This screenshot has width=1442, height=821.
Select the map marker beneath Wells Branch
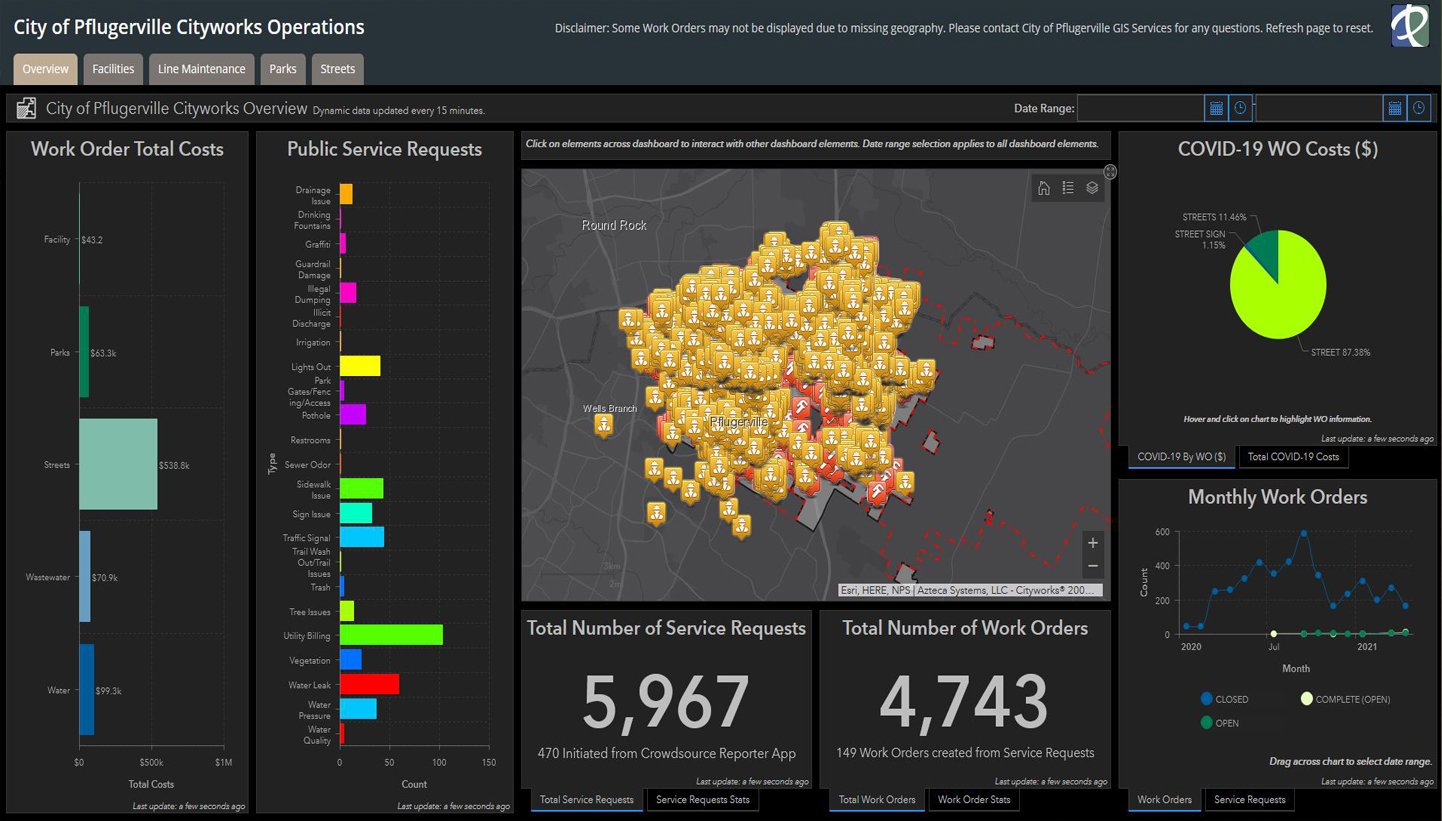coord(604,426)
